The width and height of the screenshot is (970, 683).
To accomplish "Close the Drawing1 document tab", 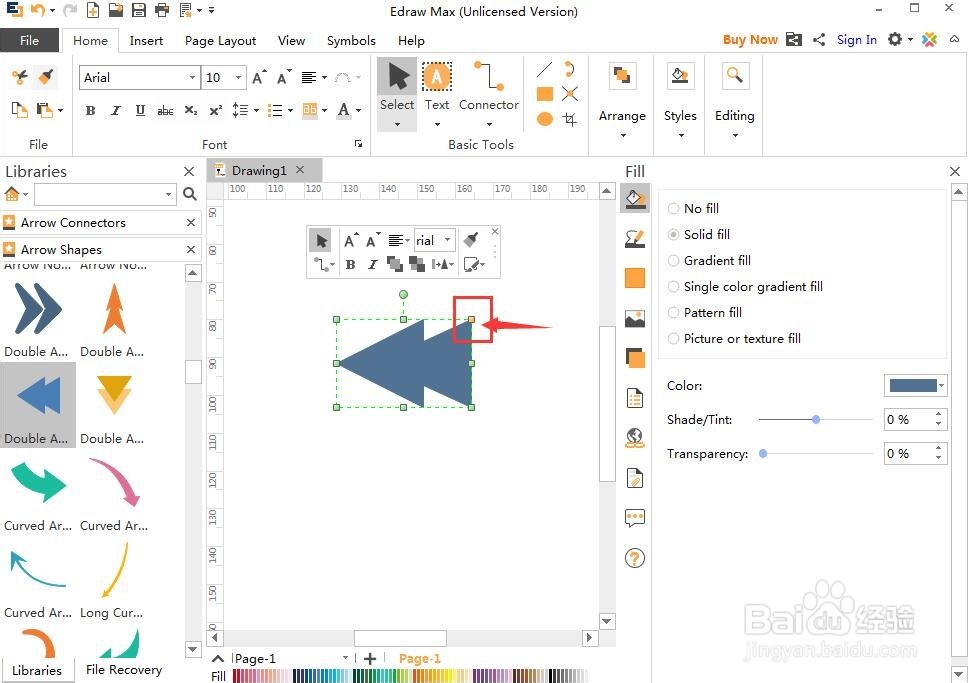I will pos(300,170).
